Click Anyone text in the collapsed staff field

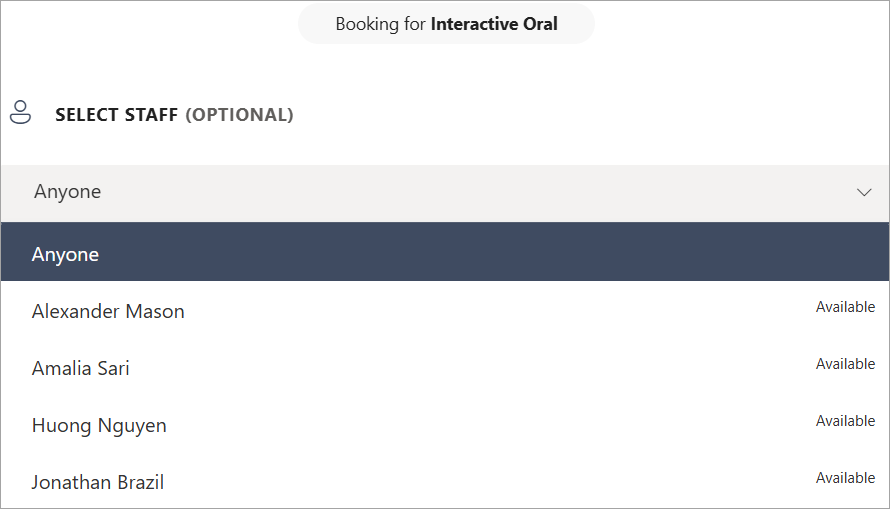[x=67, y=192]
